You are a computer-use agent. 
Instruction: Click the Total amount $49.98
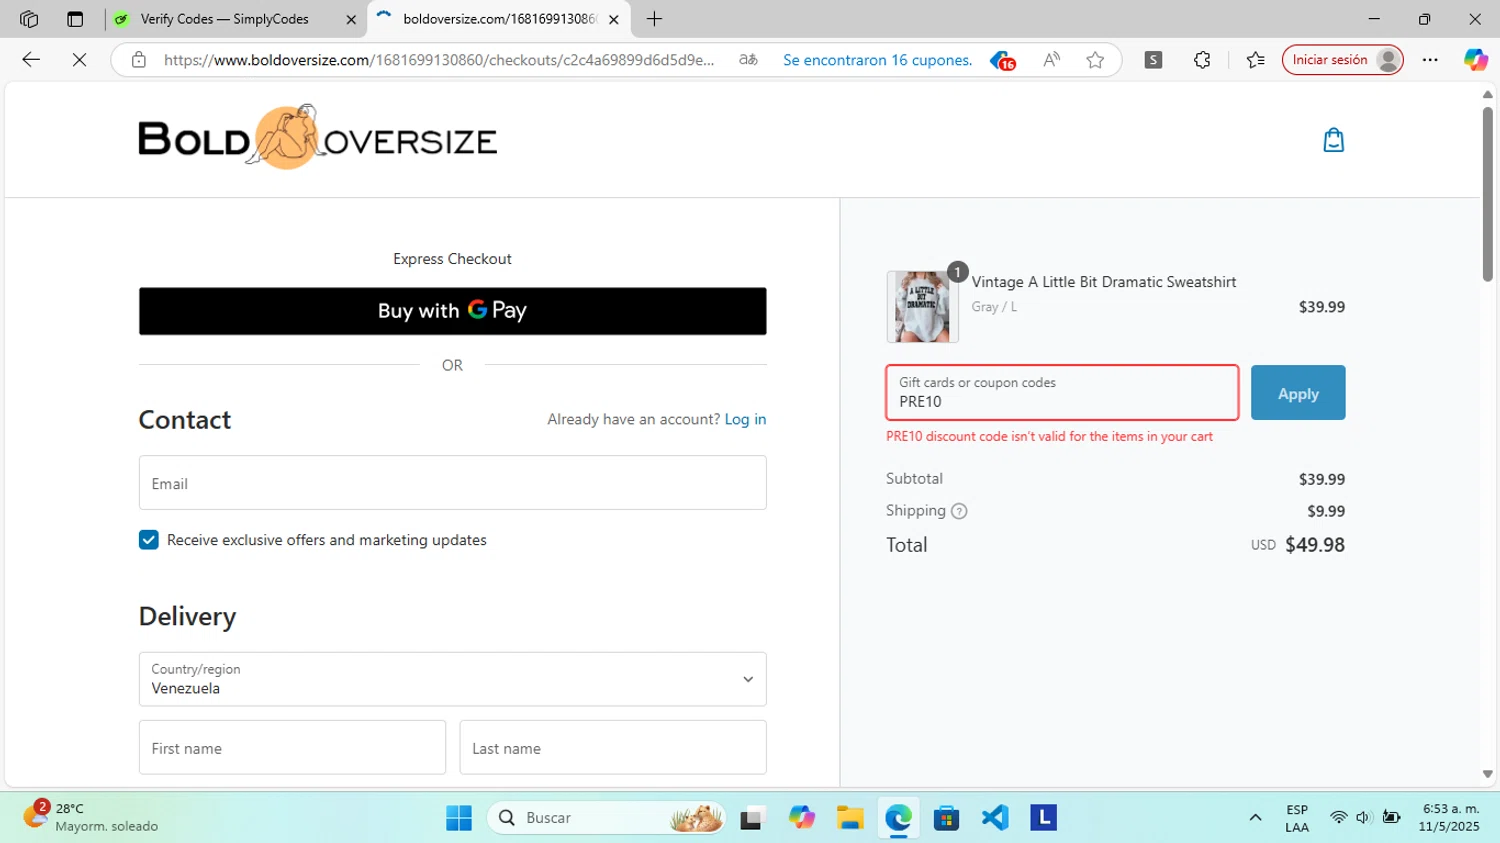(x=1314, y=545)
